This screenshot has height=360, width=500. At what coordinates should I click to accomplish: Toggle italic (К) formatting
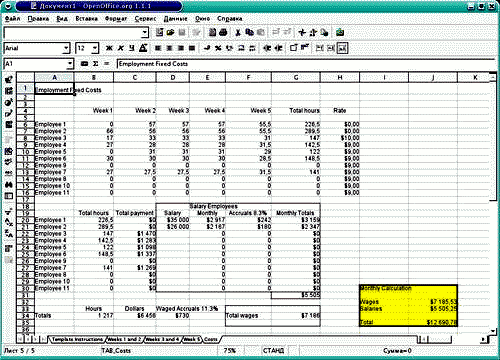tap(121, 48)
